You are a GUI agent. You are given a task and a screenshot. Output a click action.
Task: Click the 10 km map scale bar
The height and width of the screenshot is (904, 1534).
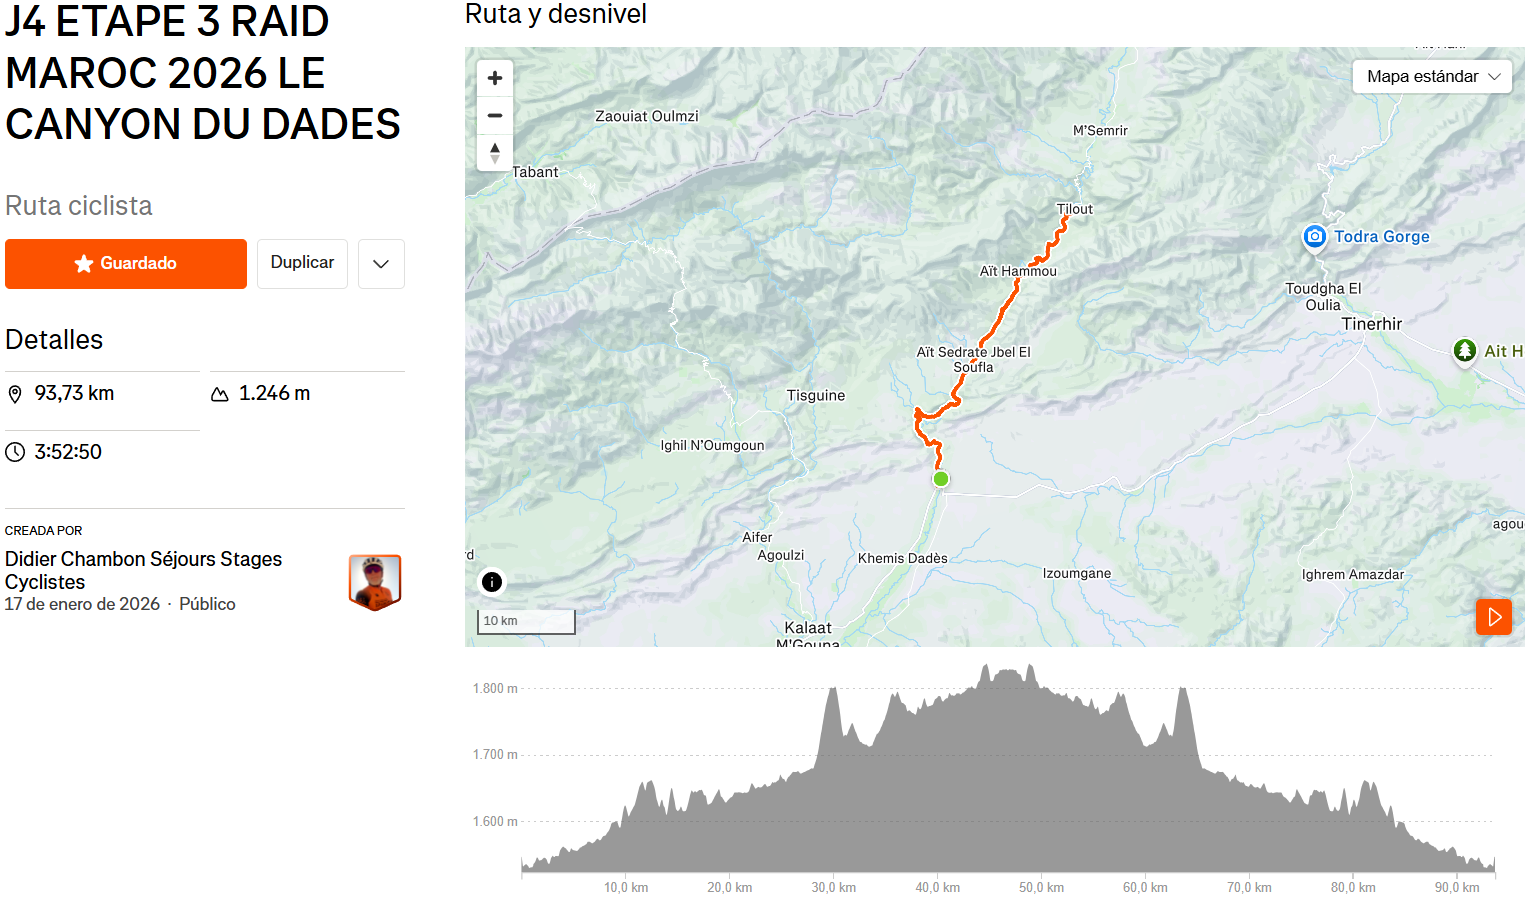pos(526,621)
